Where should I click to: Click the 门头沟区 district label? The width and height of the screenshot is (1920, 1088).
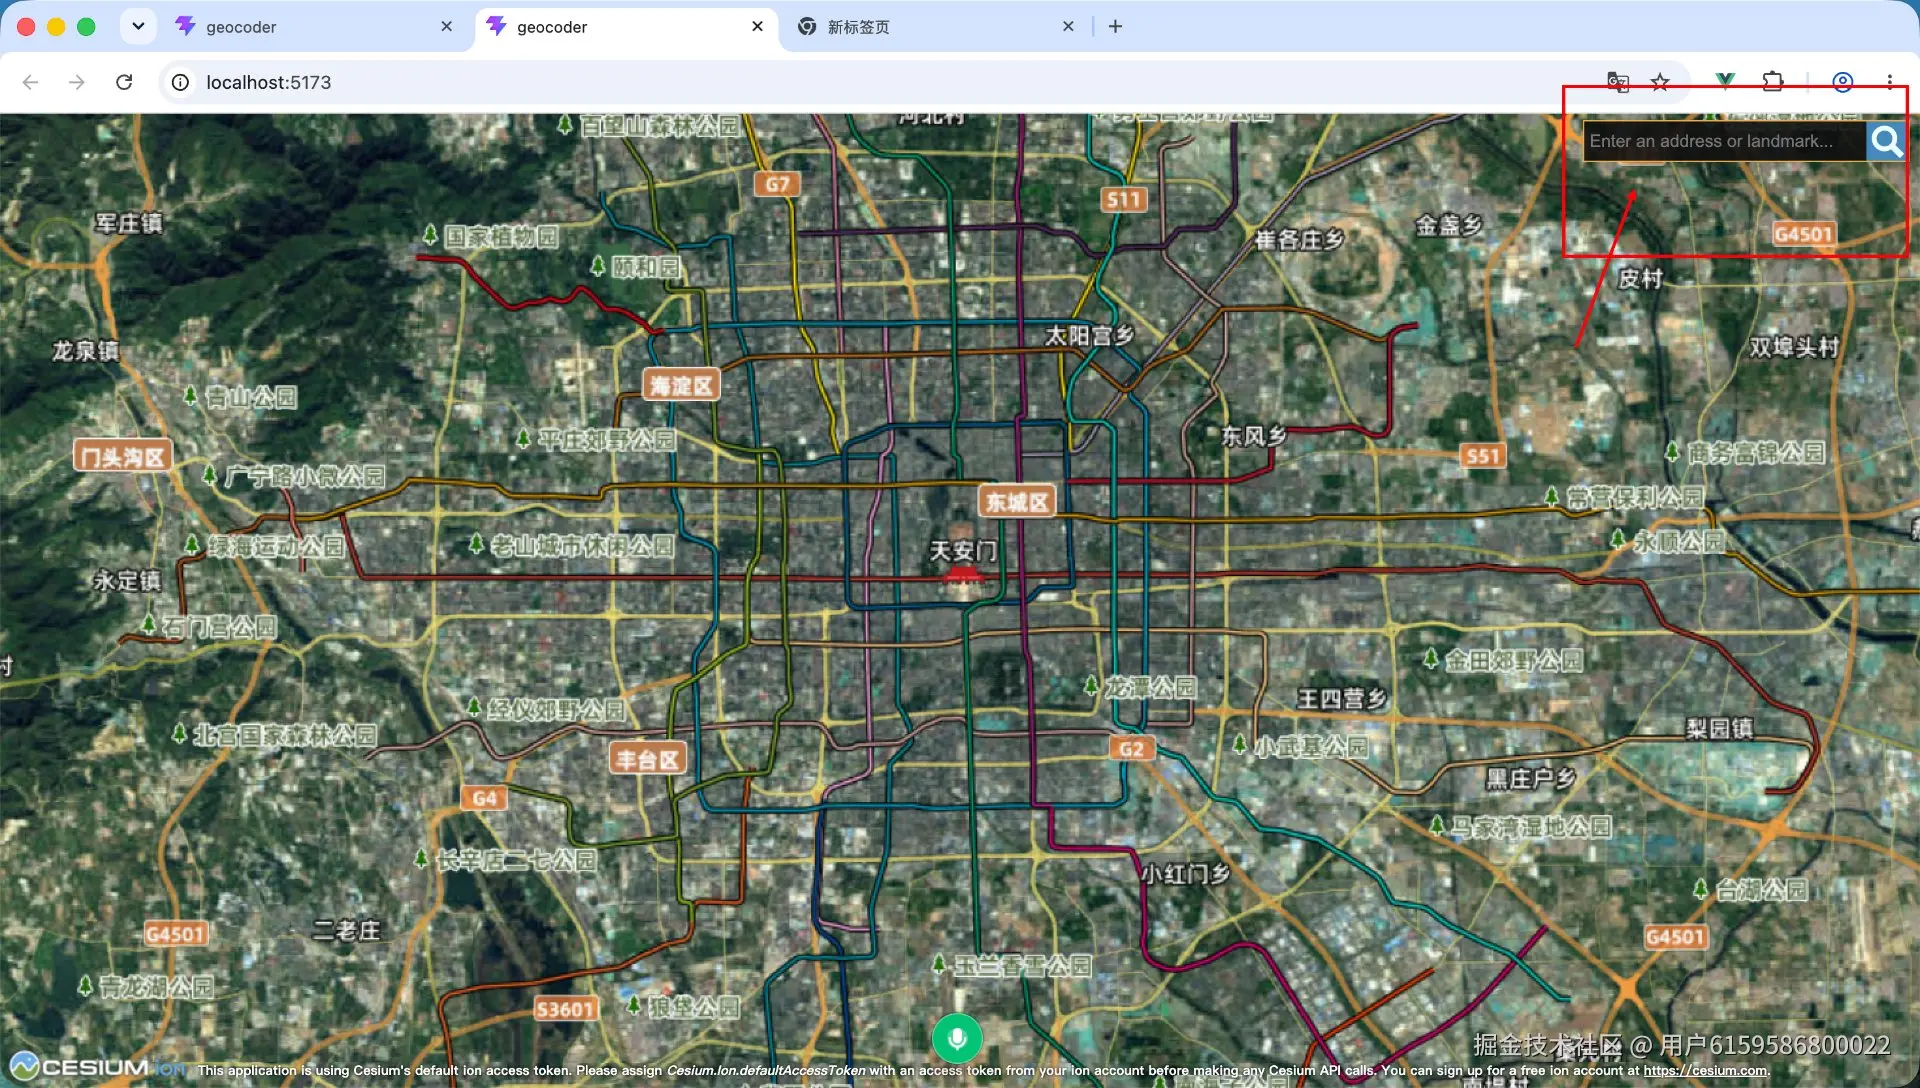(123, 457)
